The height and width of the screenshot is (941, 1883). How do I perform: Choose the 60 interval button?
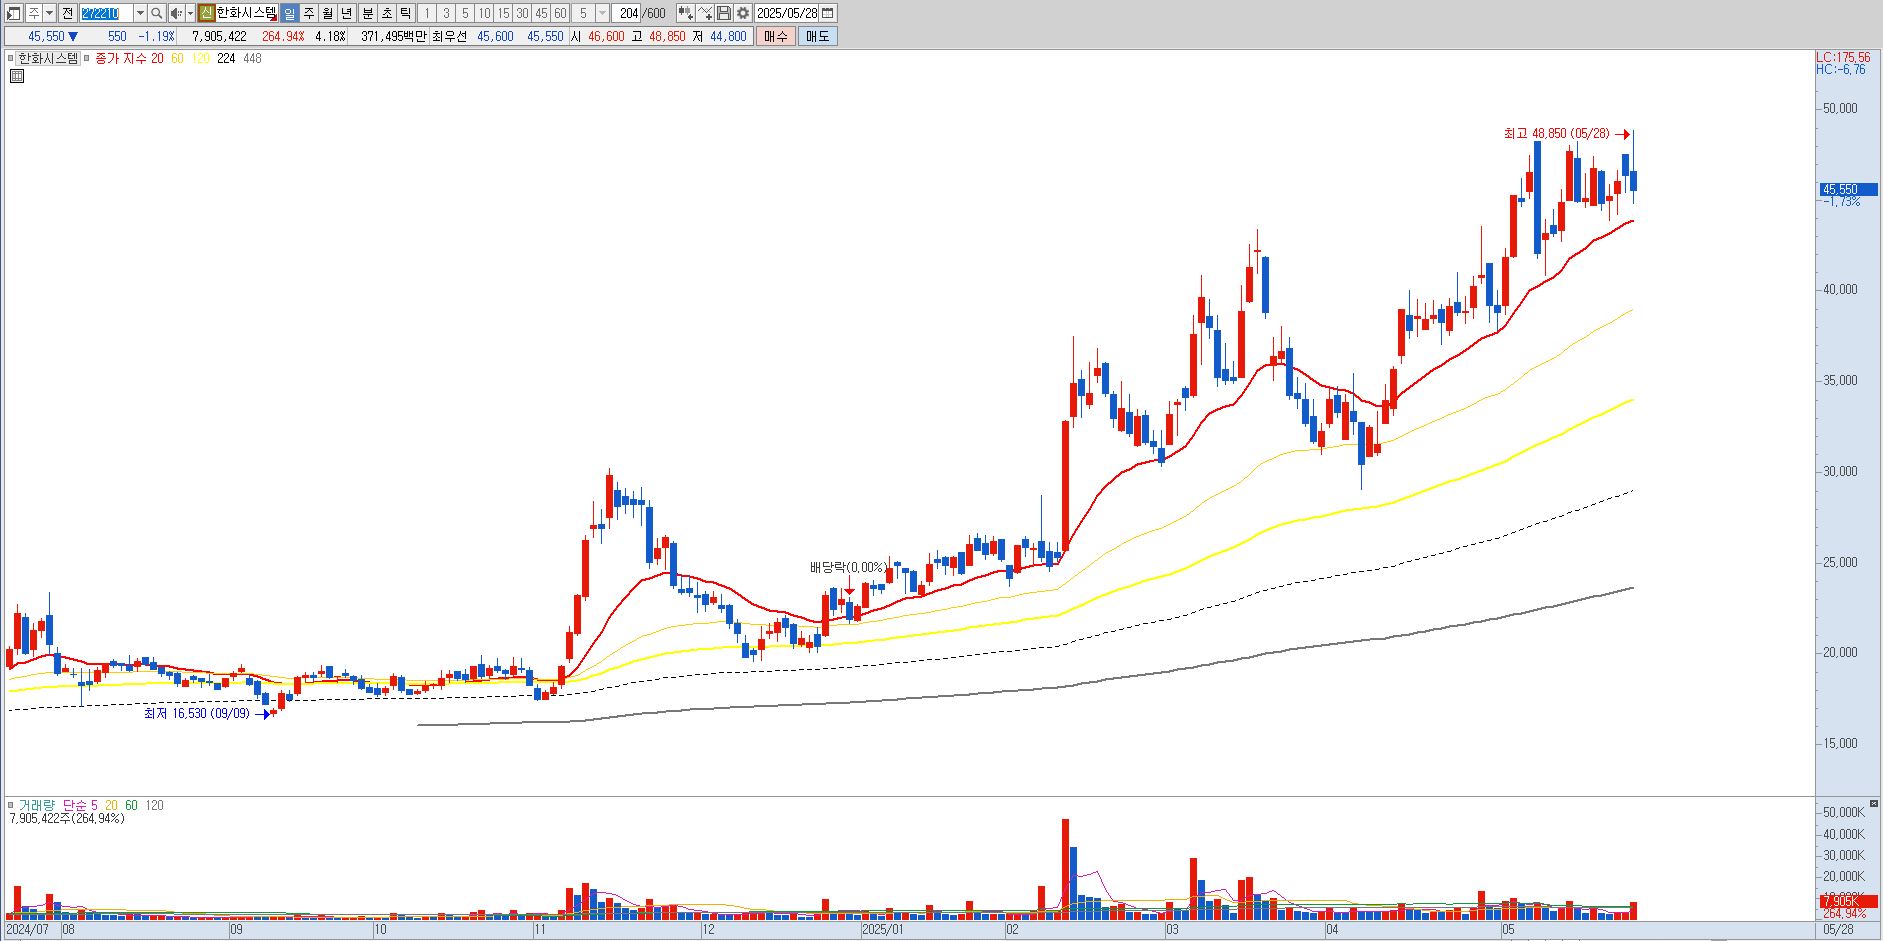pyautogui.click(x=560, y=13)
